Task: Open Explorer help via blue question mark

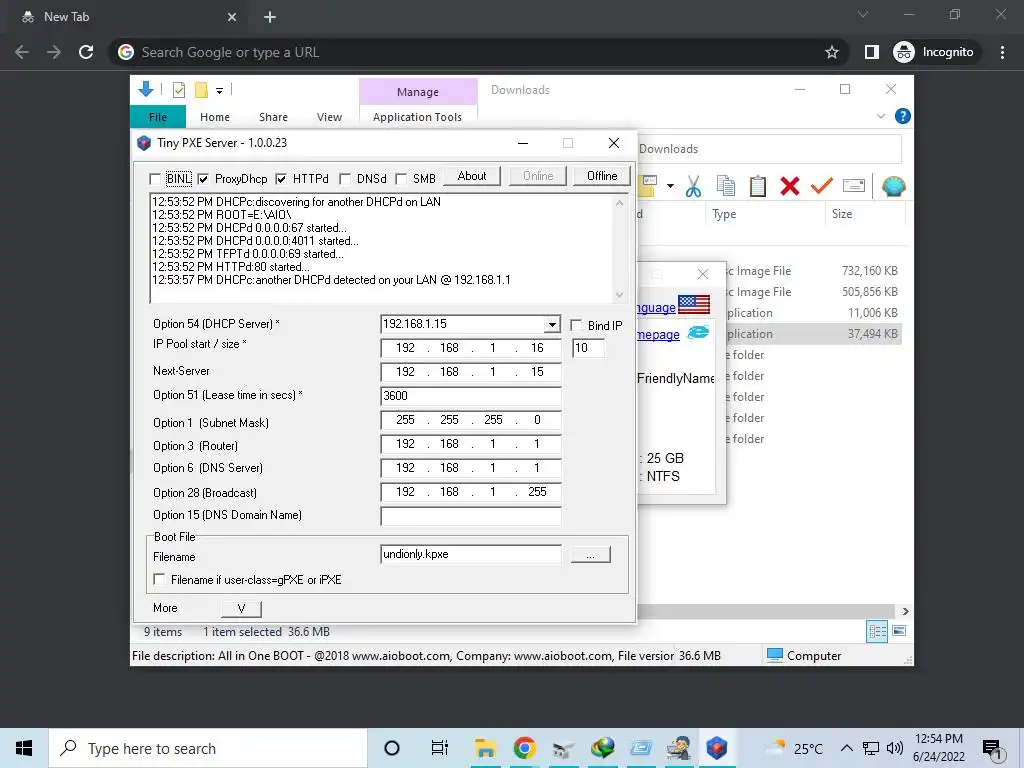Action: click(903, 116)
